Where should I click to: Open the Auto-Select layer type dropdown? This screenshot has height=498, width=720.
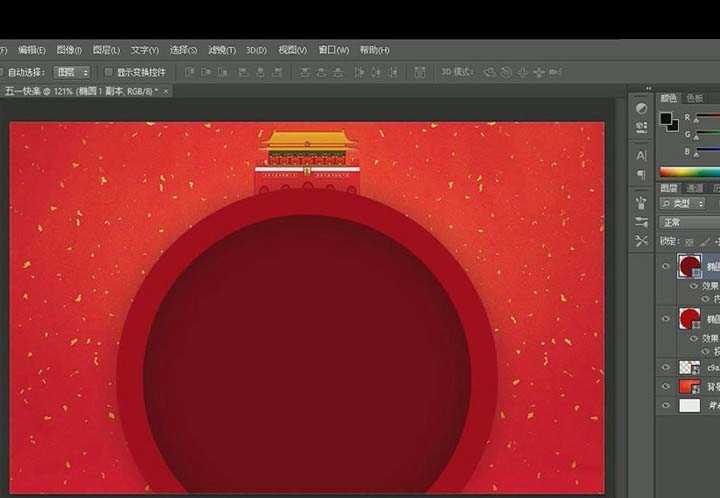coord(72,72)
